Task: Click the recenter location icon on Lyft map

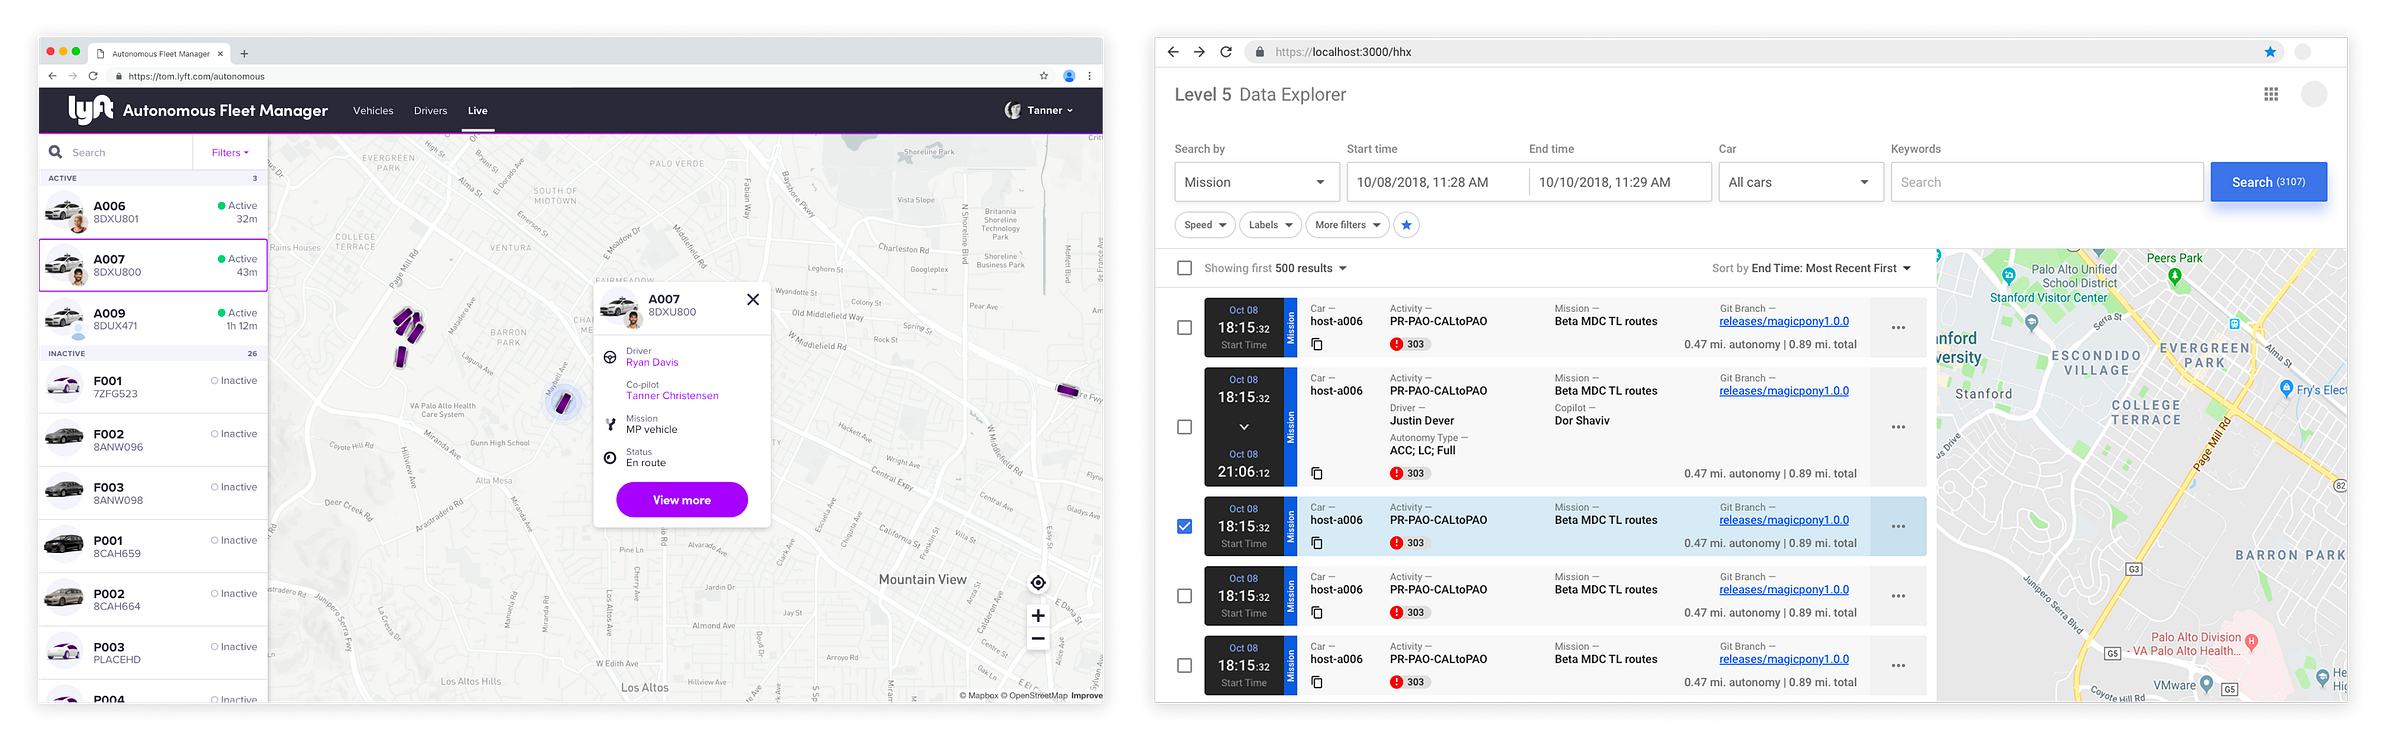Action: [1038, 582]
